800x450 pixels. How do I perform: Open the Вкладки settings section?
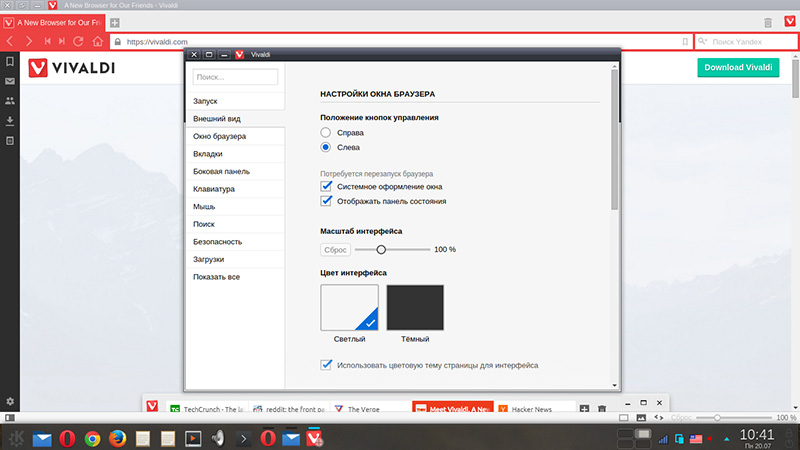pyautogui.click(x=235, y=154)
